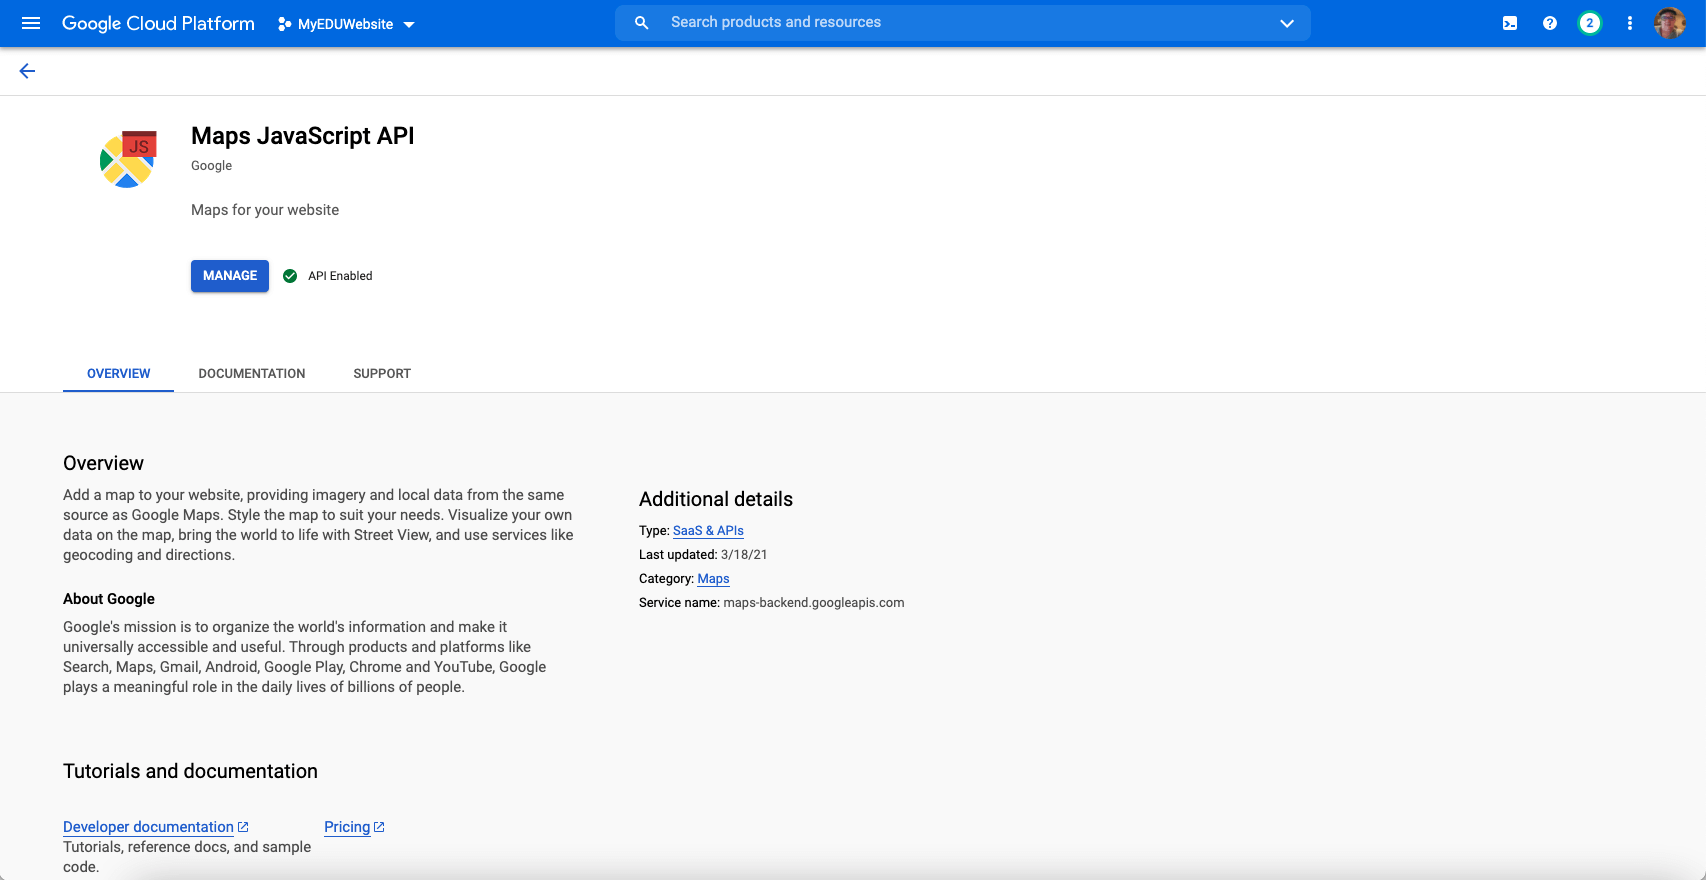Switch to the Documentation tab
Viewport: 1706px width, 880px height.
(x=252, y=374)
